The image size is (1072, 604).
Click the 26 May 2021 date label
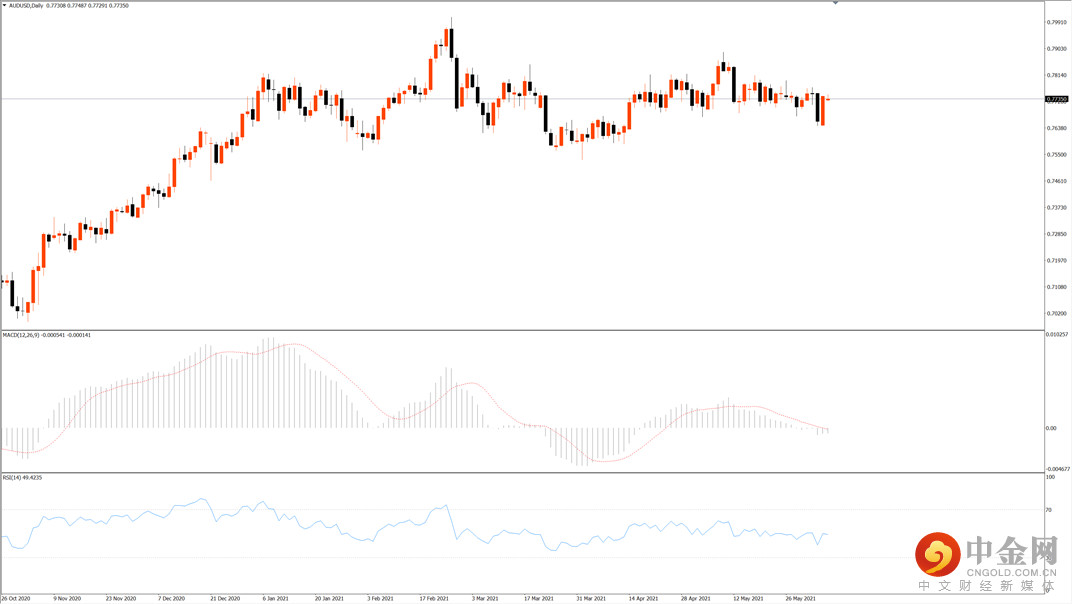tap(800, 599)
